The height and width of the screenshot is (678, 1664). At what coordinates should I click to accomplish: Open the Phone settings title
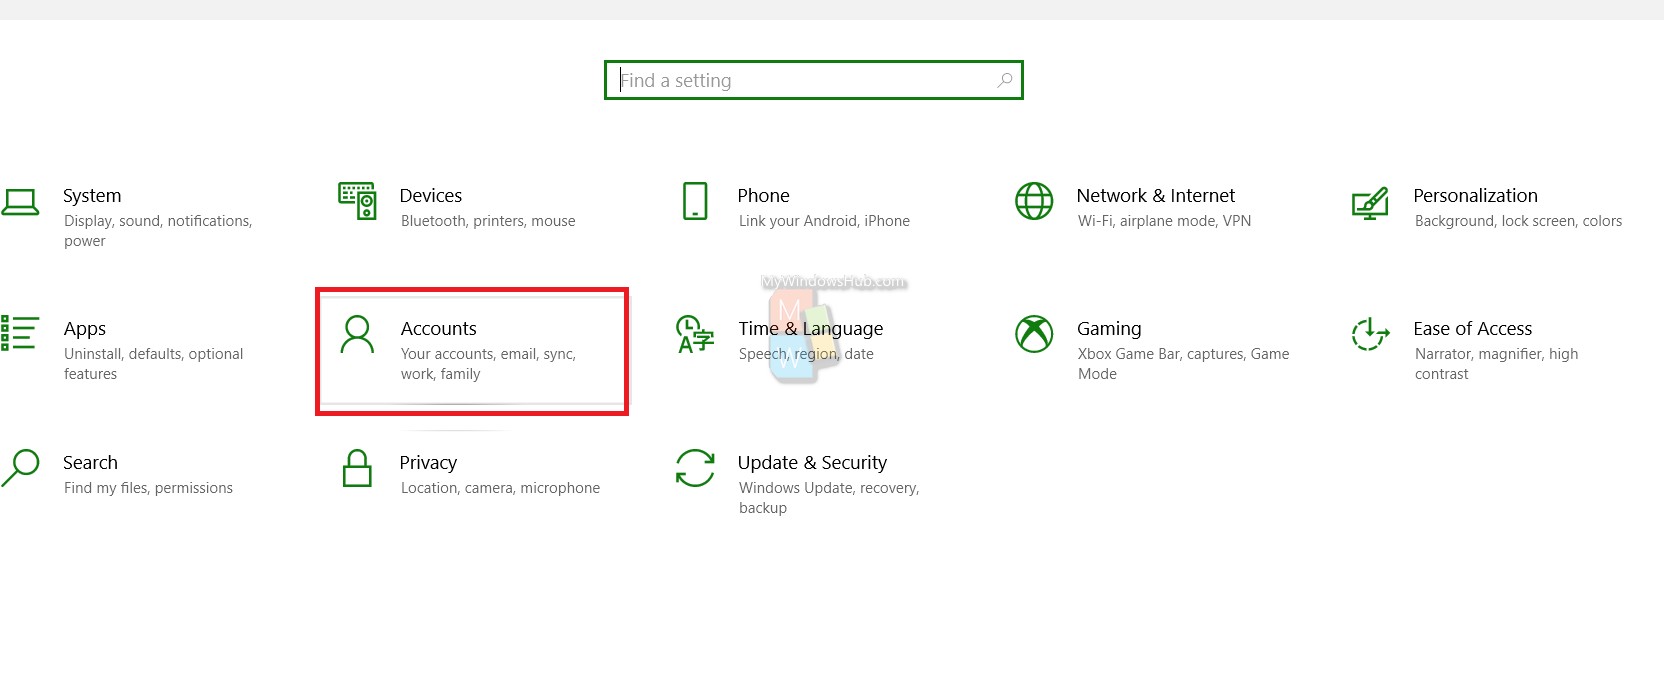(x=764, y=196)
